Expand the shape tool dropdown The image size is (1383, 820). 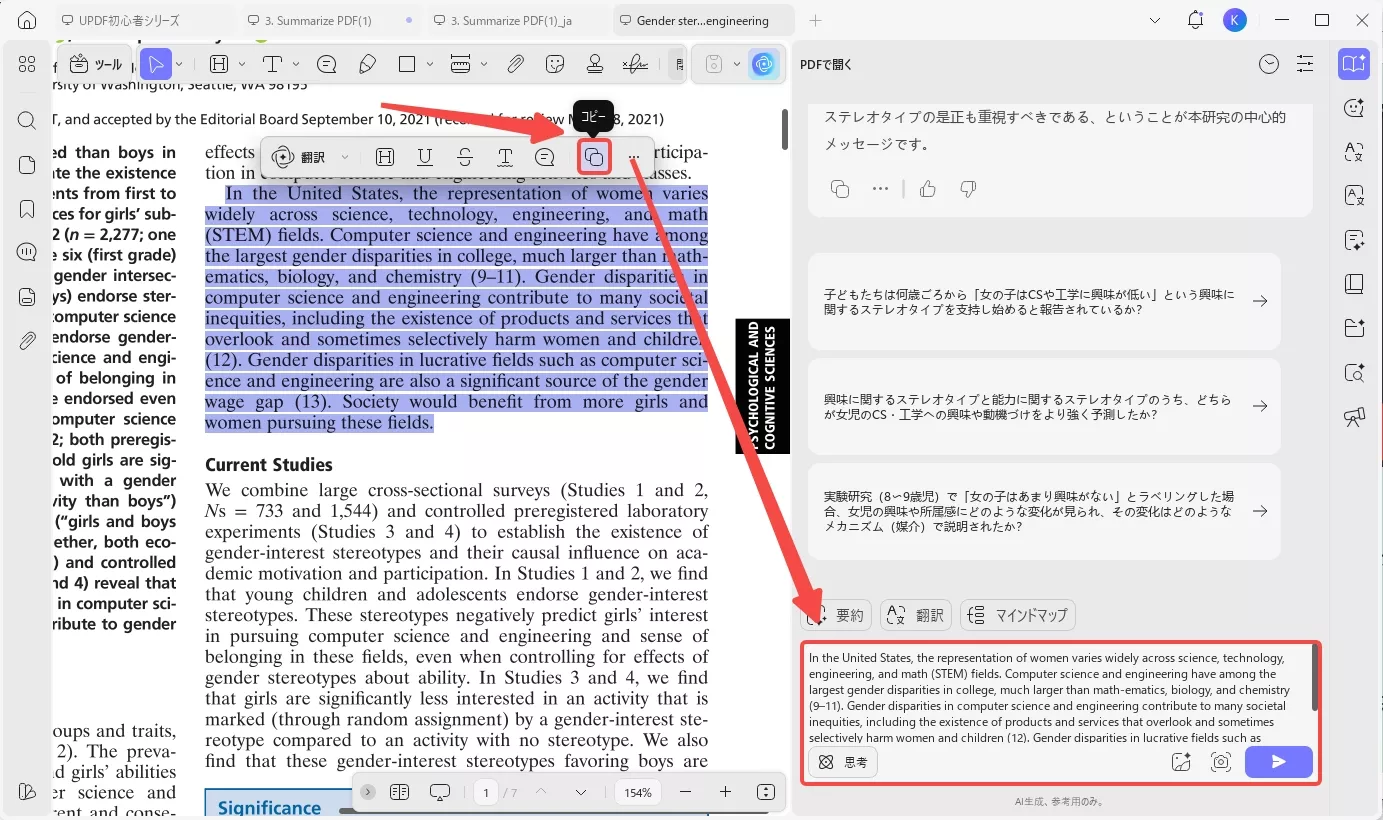430,64
